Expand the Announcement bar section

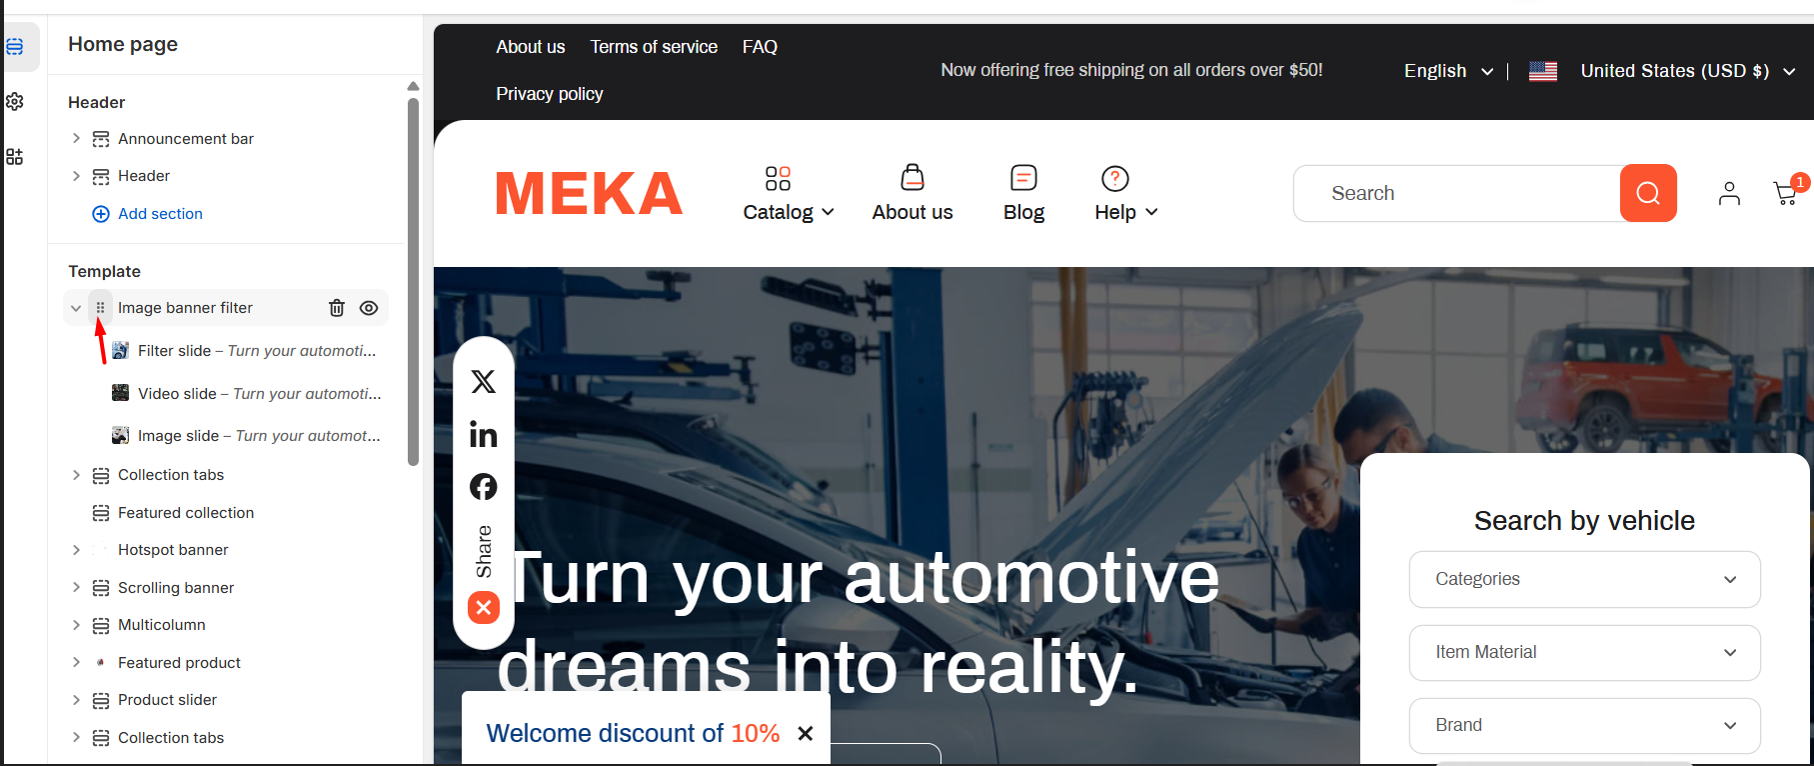[x=76, y=138]
